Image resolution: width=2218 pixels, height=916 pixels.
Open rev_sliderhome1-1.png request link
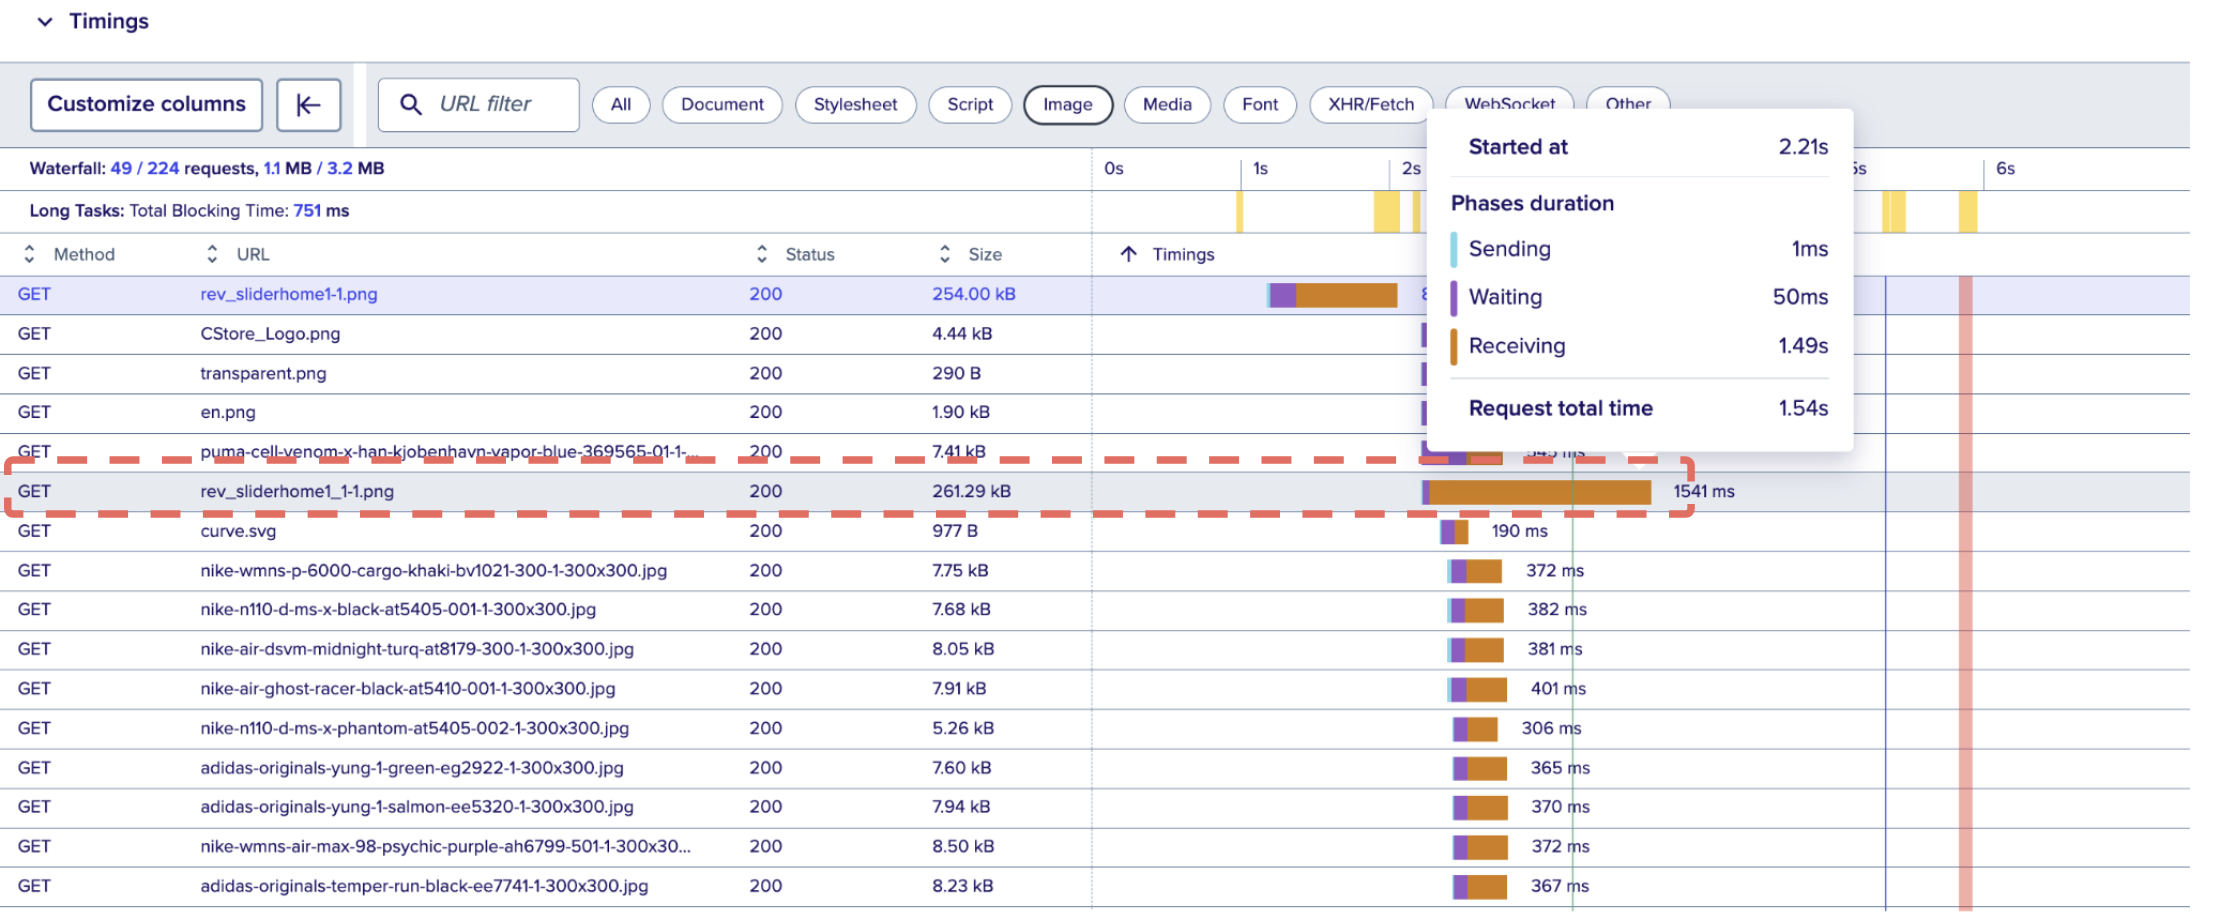click(x=288, y=294)
